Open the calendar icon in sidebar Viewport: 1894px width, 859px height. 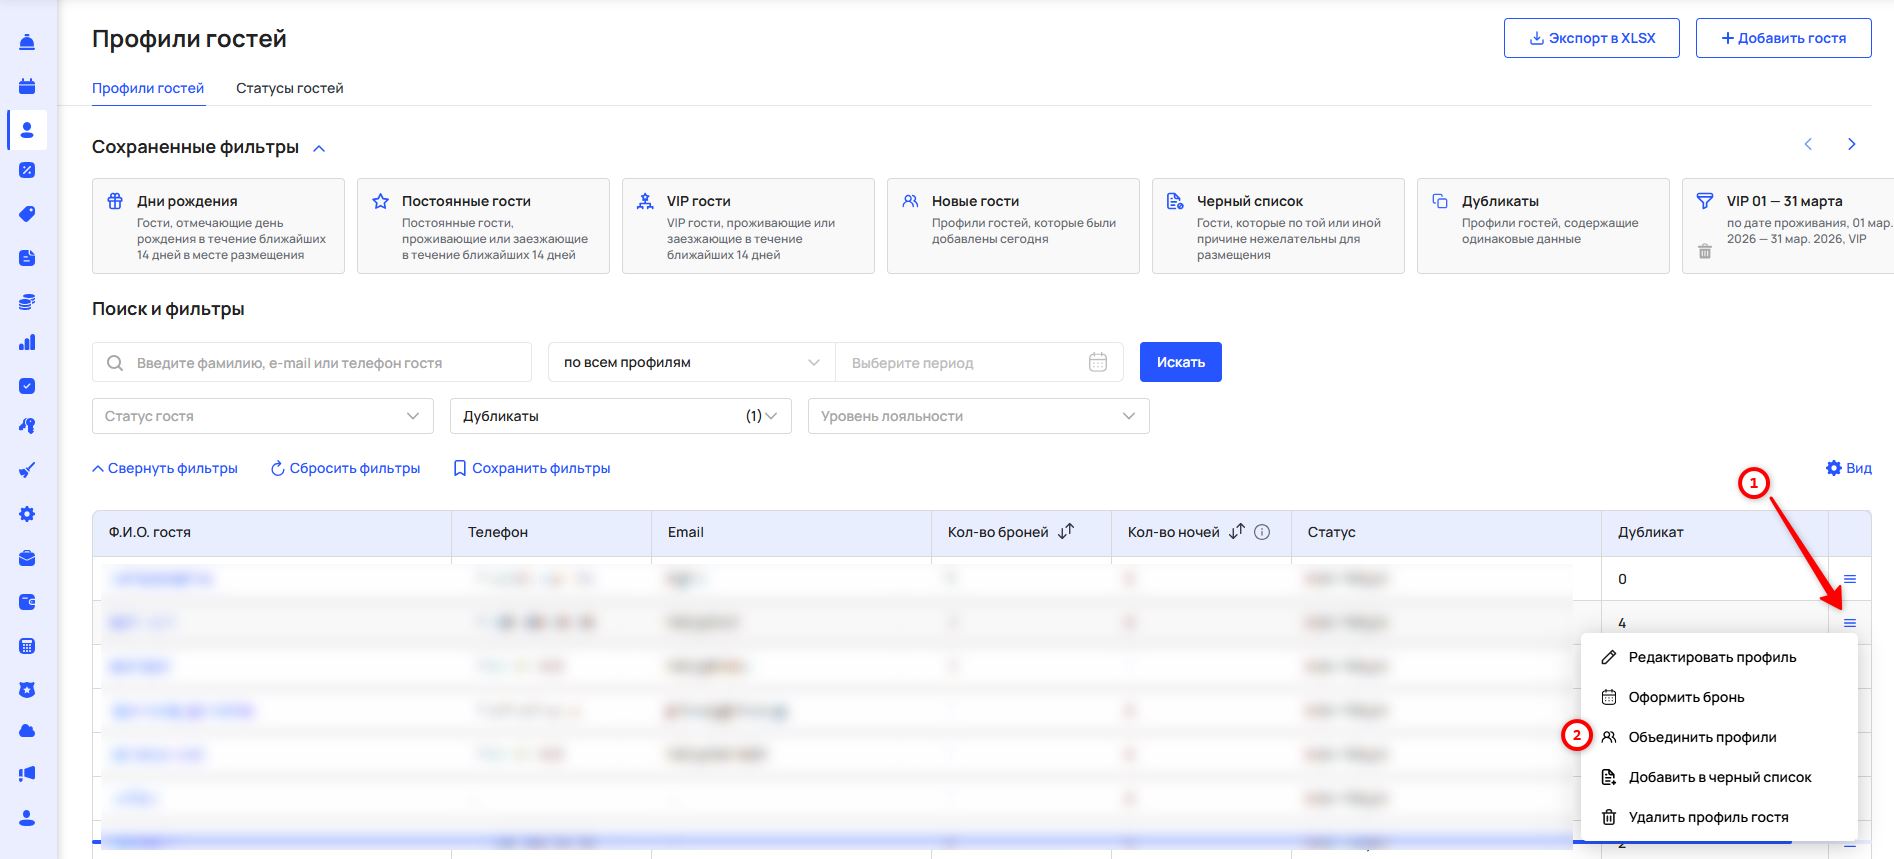coord(27,86)
